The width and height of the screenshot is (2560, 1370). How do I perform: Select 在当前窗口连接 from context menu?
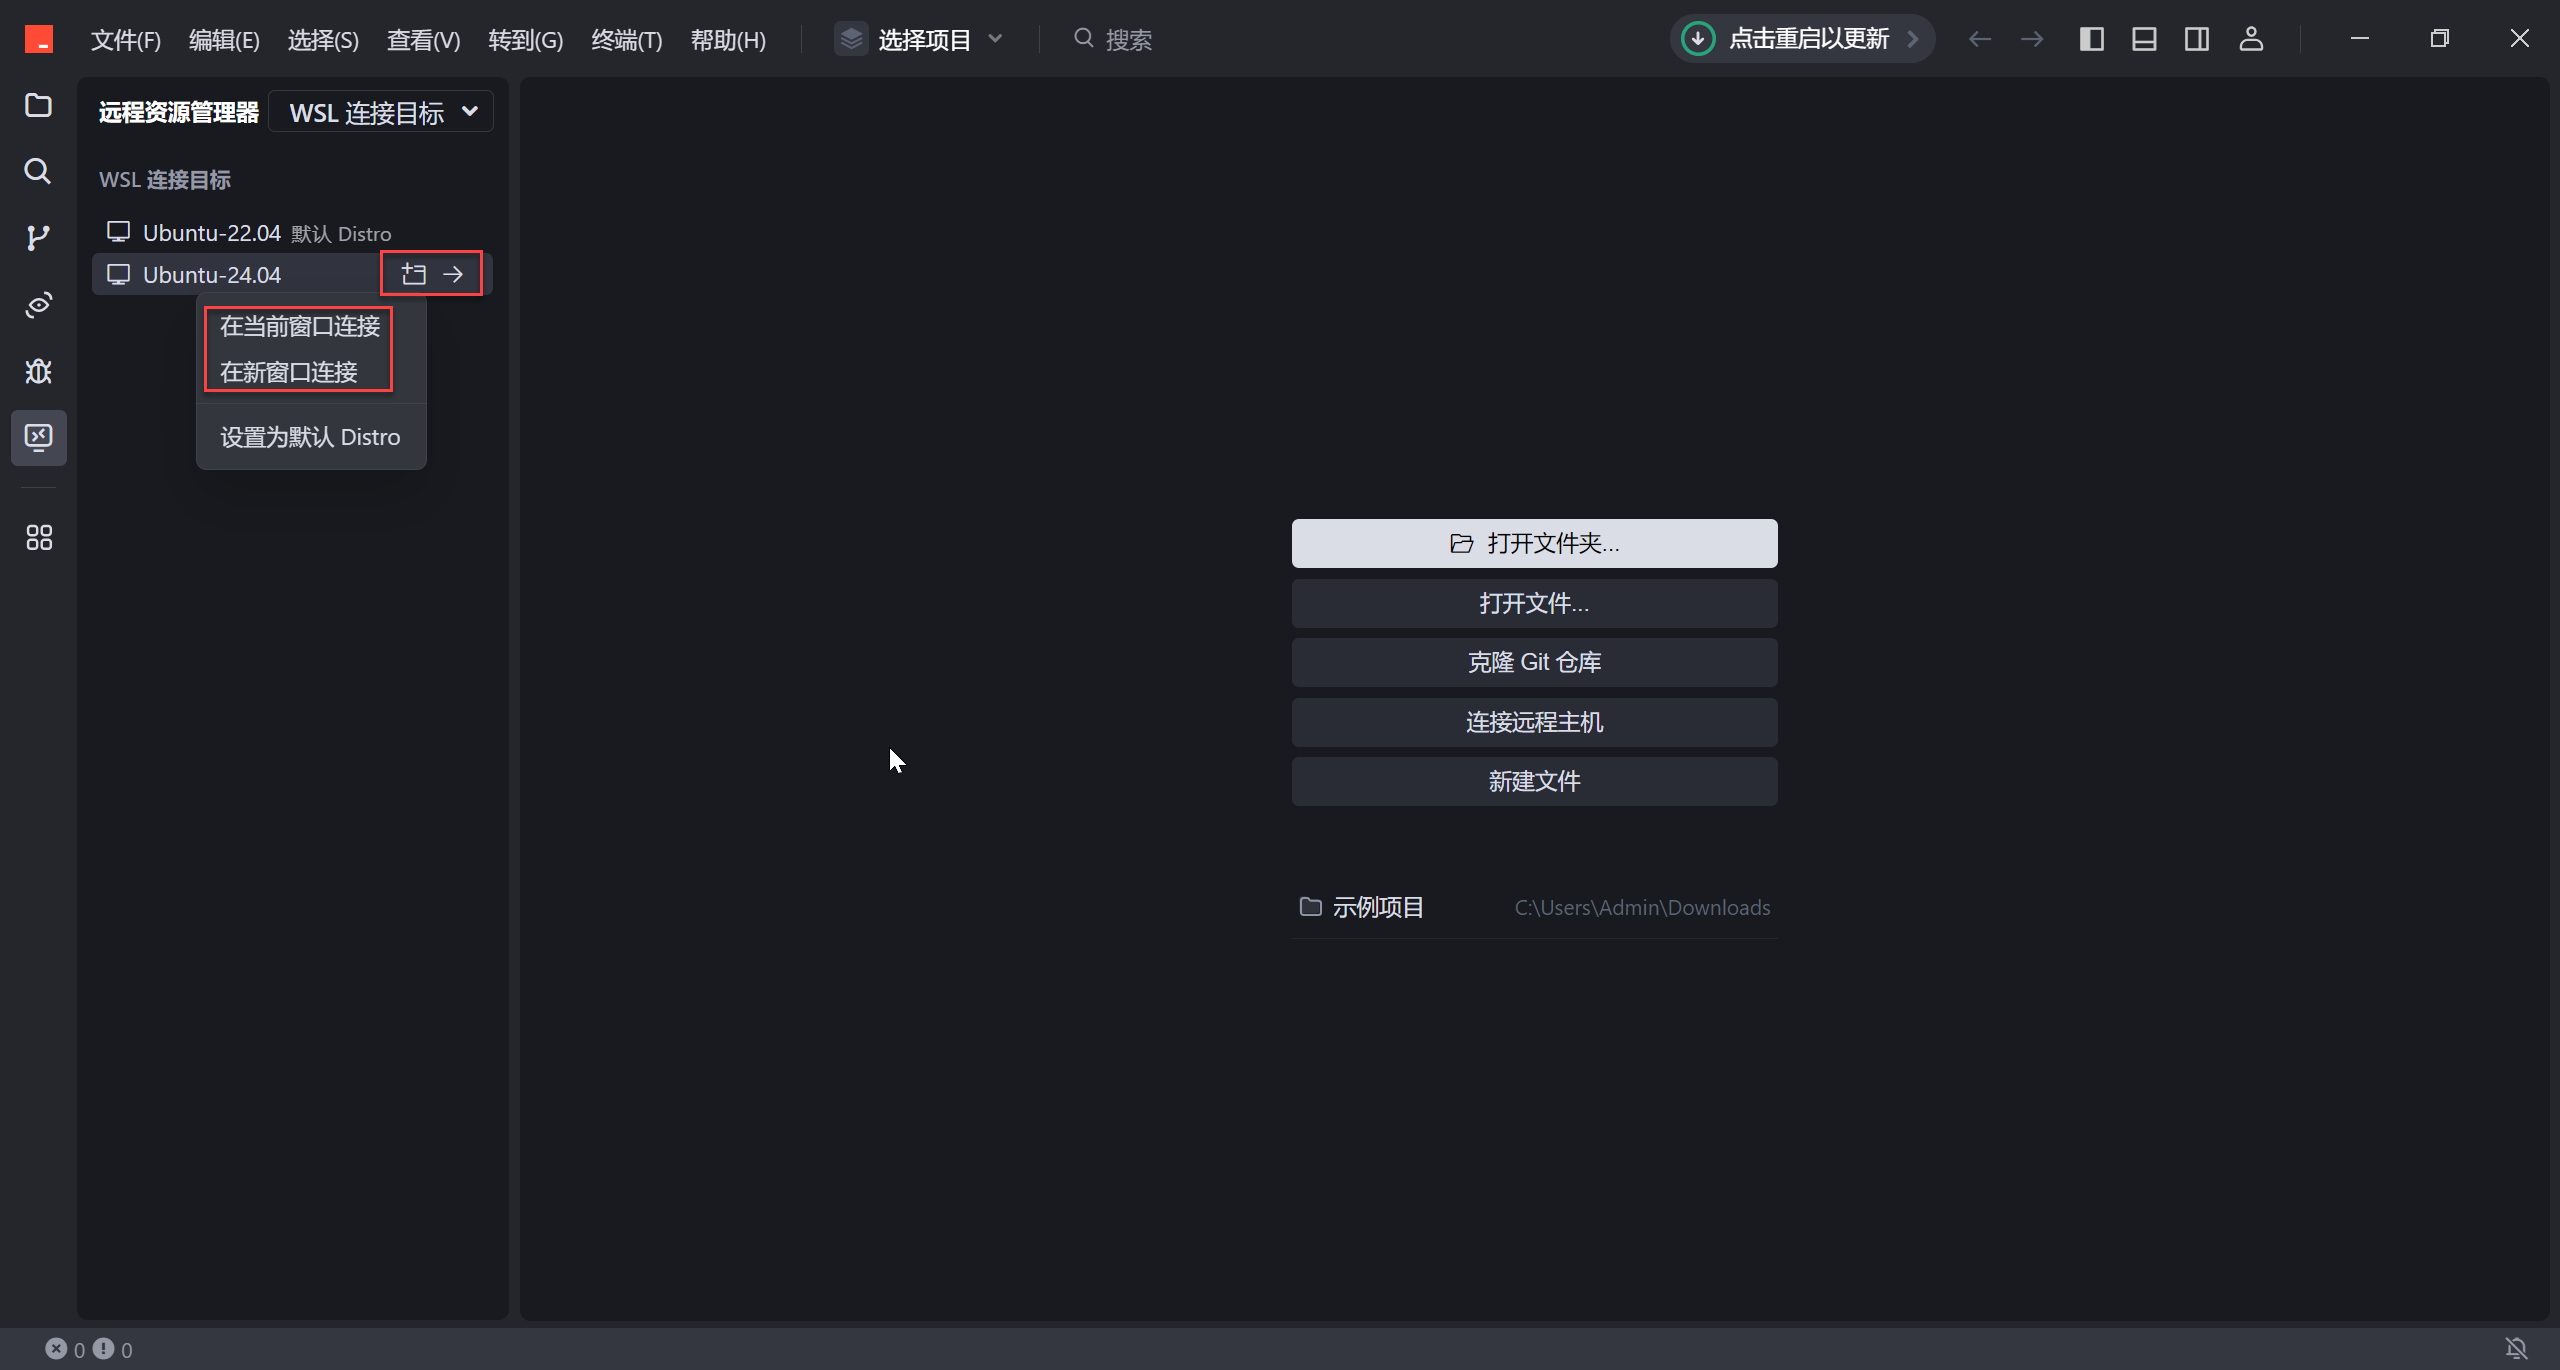(300, 326)
